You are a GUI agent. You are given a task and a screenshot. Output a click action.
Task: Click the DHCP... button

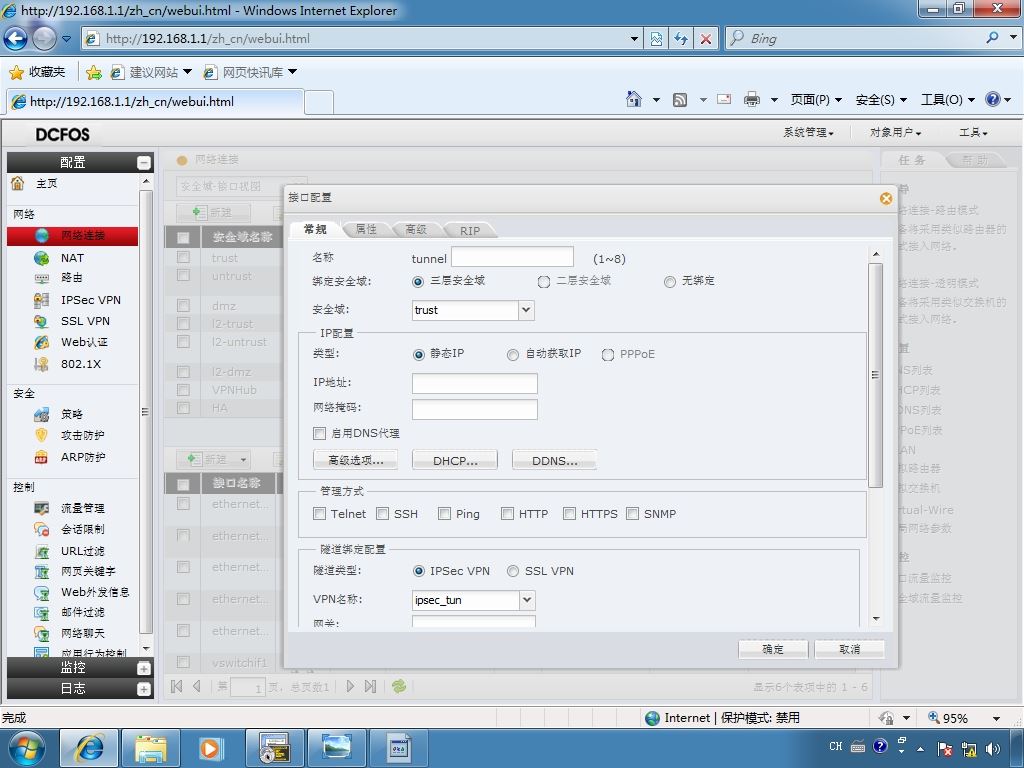(x=455, y=460)
